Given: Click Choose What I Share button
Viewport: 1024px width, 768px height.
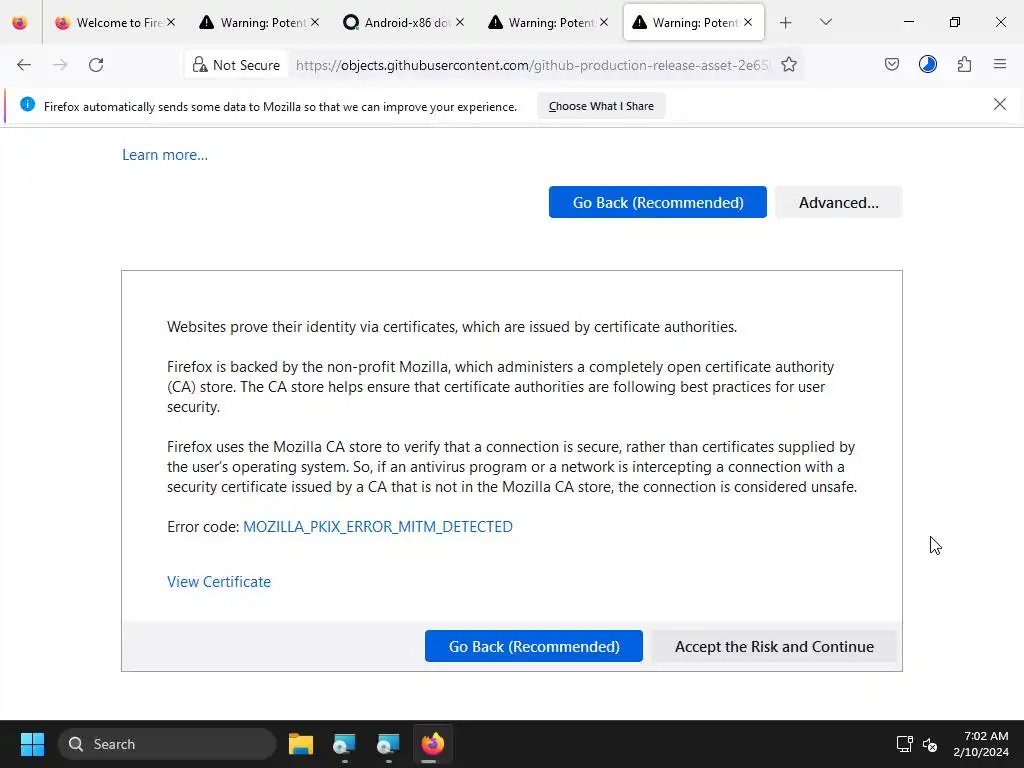Looking at the screenshot, I should (x=601, y=106).
